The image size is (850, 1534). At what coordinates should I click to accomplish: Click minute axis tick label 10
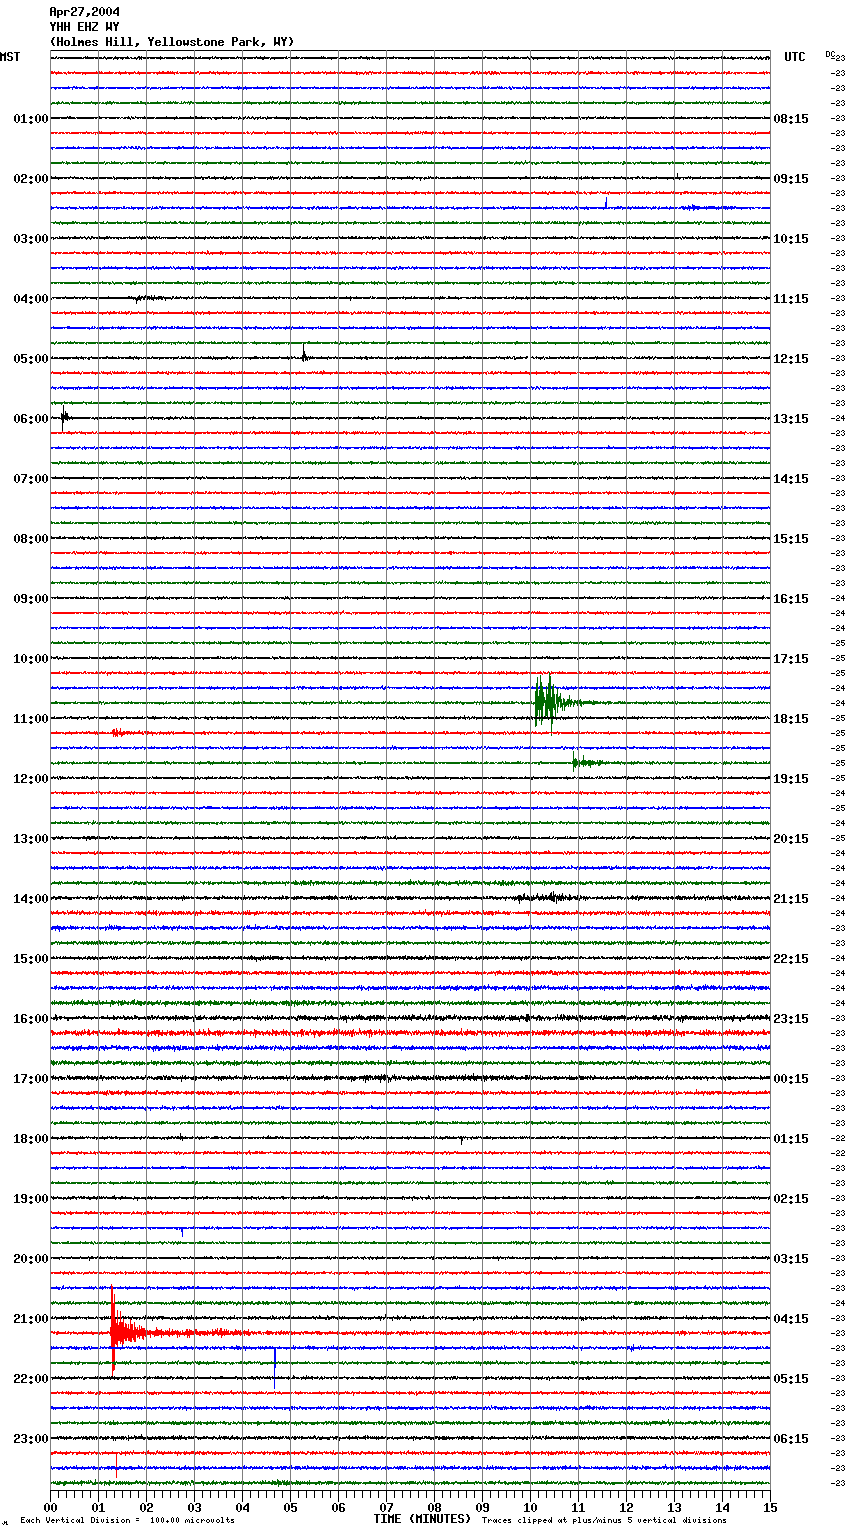[x=531, y=1507]
